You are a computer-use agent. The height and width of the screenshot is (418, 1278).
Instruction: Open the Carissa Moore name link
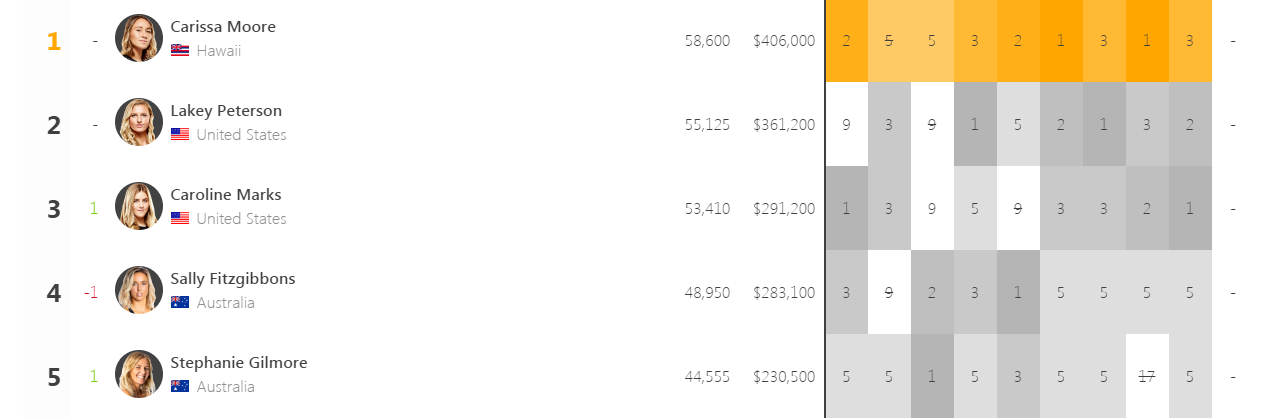click(x=223, y=27)
